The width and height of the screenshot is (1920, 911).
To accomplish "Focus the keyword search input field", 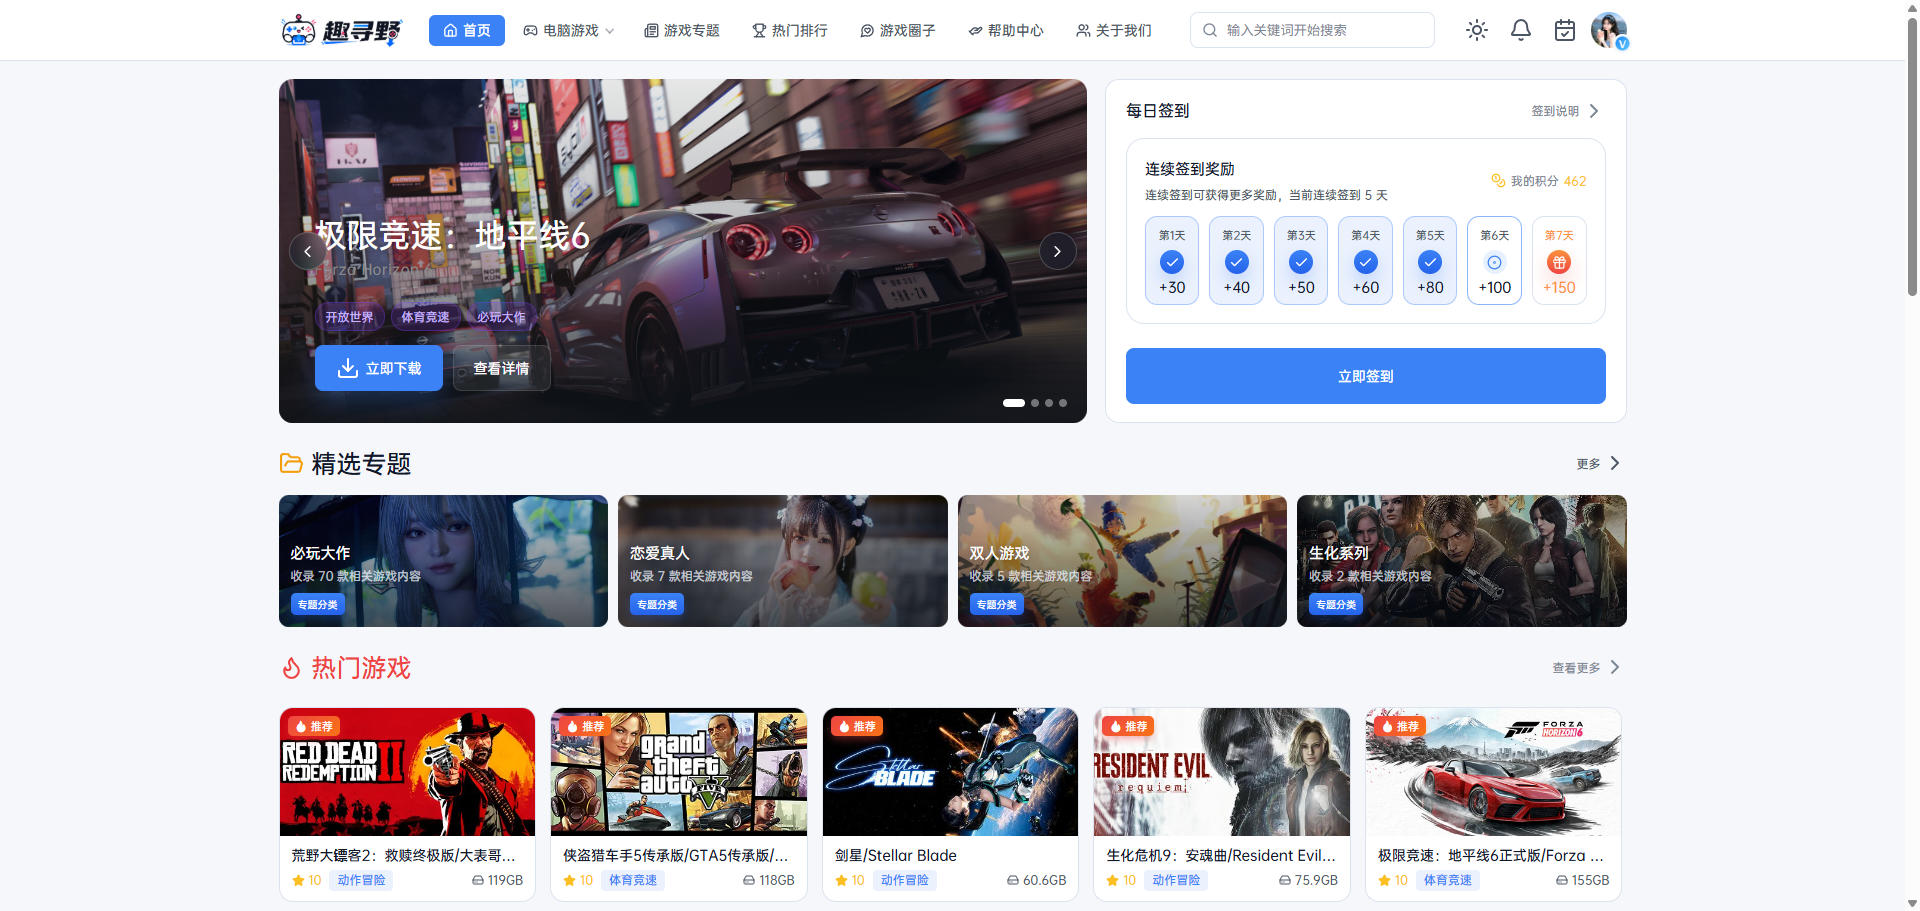I will [1312, 30].
